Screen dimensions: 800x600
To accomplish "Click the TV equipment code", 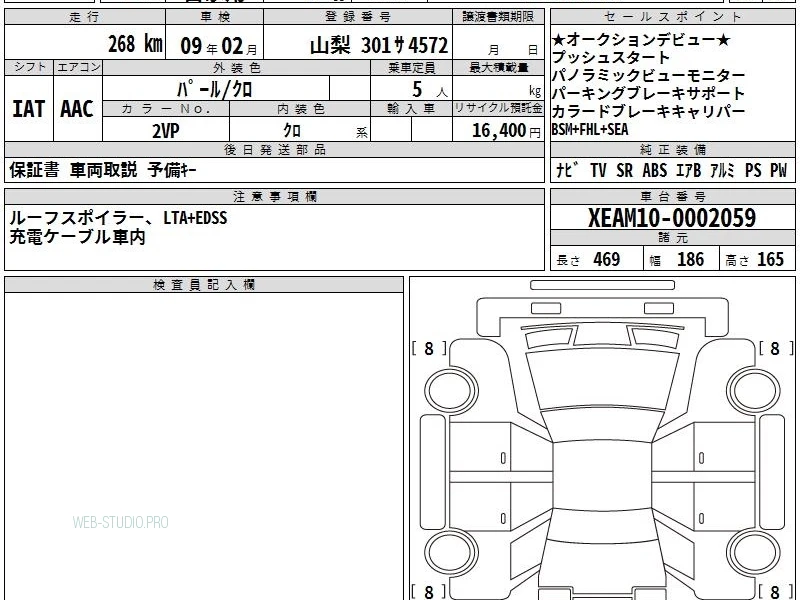I will 598,170.
